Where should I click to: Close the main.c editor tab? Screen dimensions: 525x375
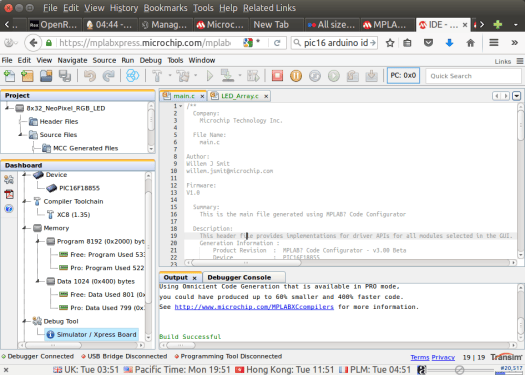click(x=202, y=96)
